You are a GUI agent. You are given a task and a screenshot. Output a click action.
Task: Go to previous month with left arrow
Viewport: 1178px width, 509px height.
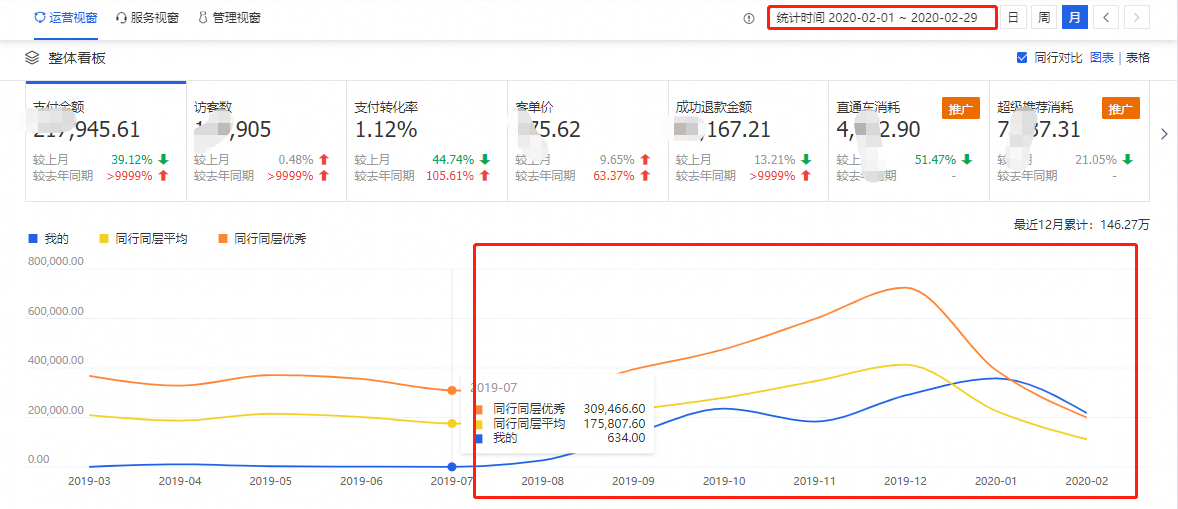click(1106, 17)
